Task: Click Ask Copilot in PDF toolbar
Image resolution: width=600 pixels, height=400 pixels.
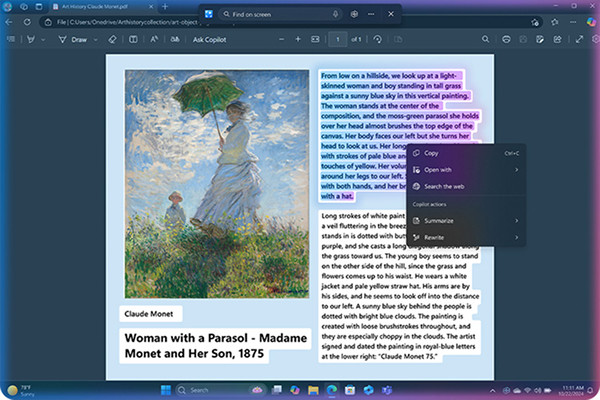Action: tap(209, 39)
